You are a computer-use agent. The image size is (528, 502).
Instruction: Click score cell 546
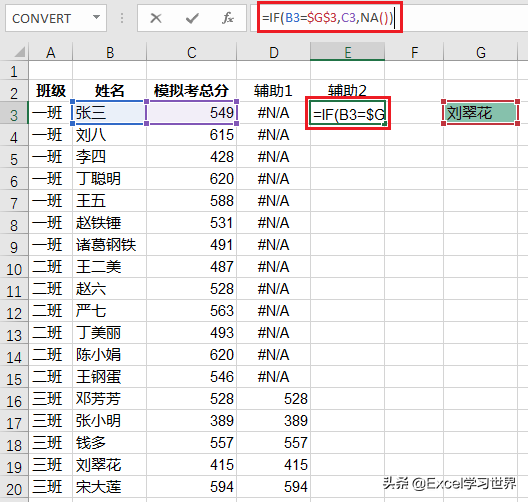(192, 377)
